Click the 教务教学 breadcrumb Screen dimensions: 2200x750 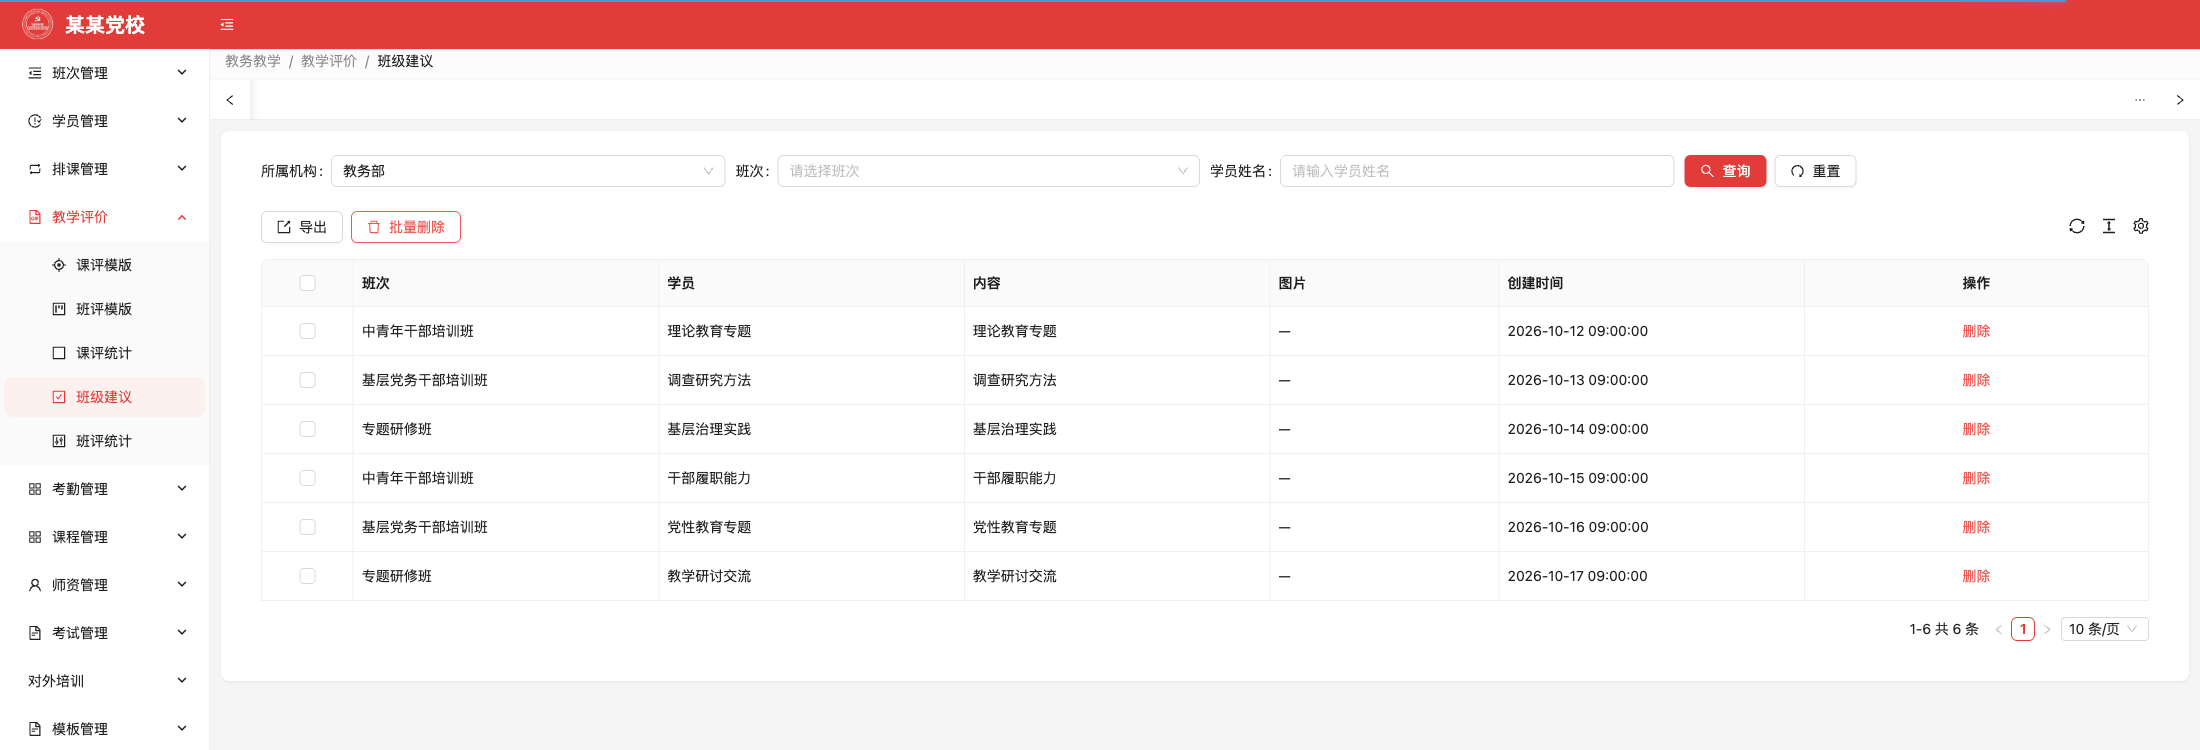(253, 61)
